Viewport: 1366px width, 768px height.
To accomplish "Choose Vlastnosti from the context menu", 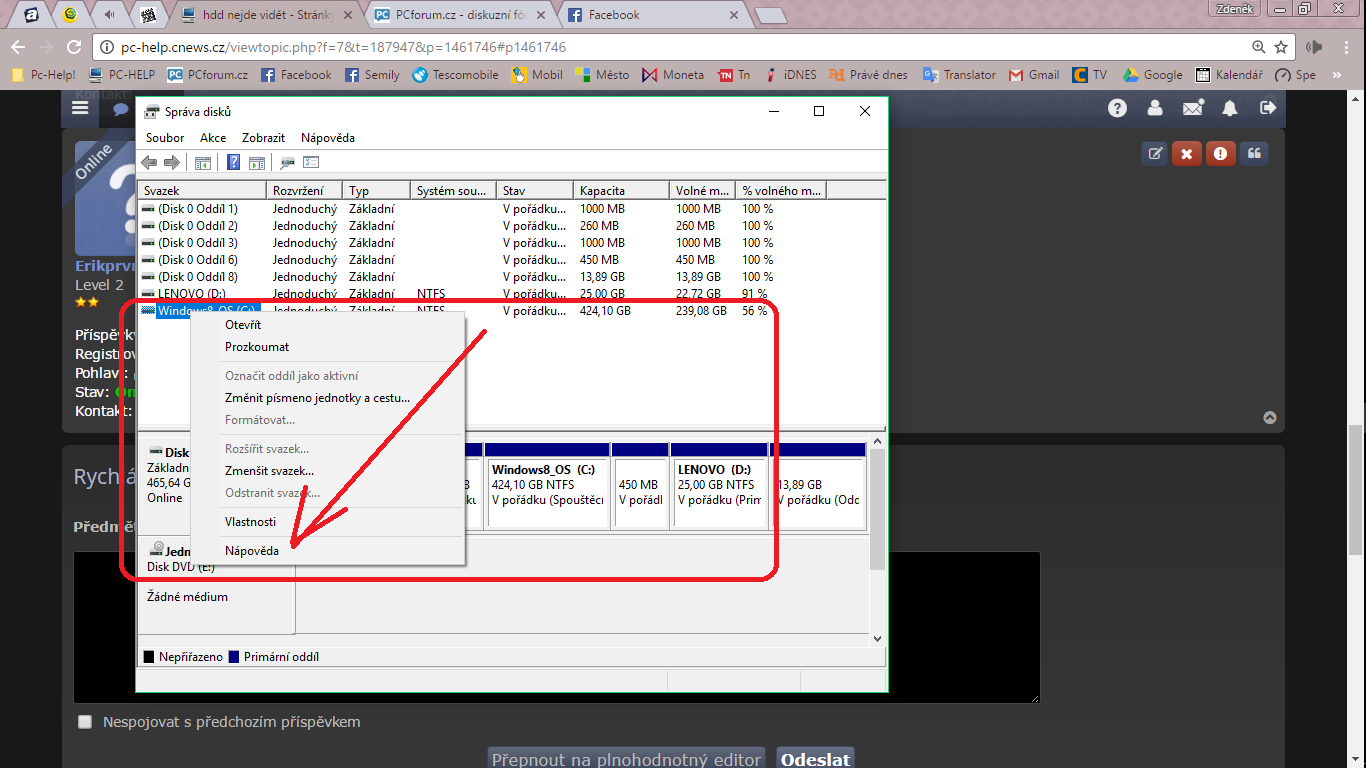I will 327,522.
